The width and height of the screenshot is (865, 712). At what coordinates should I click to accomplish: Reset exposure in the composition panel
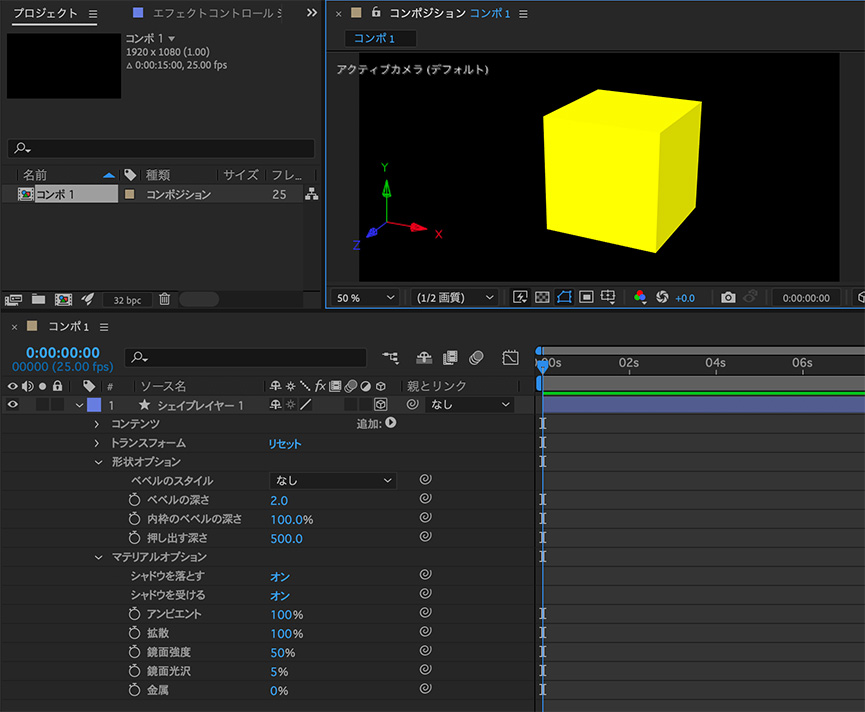[x=661, y=297]
